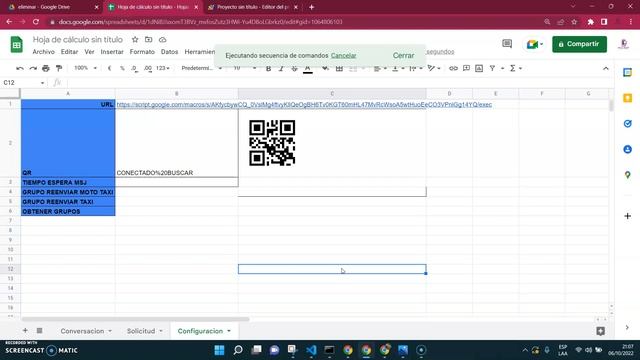The width and height of the screenshot is (640, 360).
Task: Open number format 123 dropdown
Action: 162,68
